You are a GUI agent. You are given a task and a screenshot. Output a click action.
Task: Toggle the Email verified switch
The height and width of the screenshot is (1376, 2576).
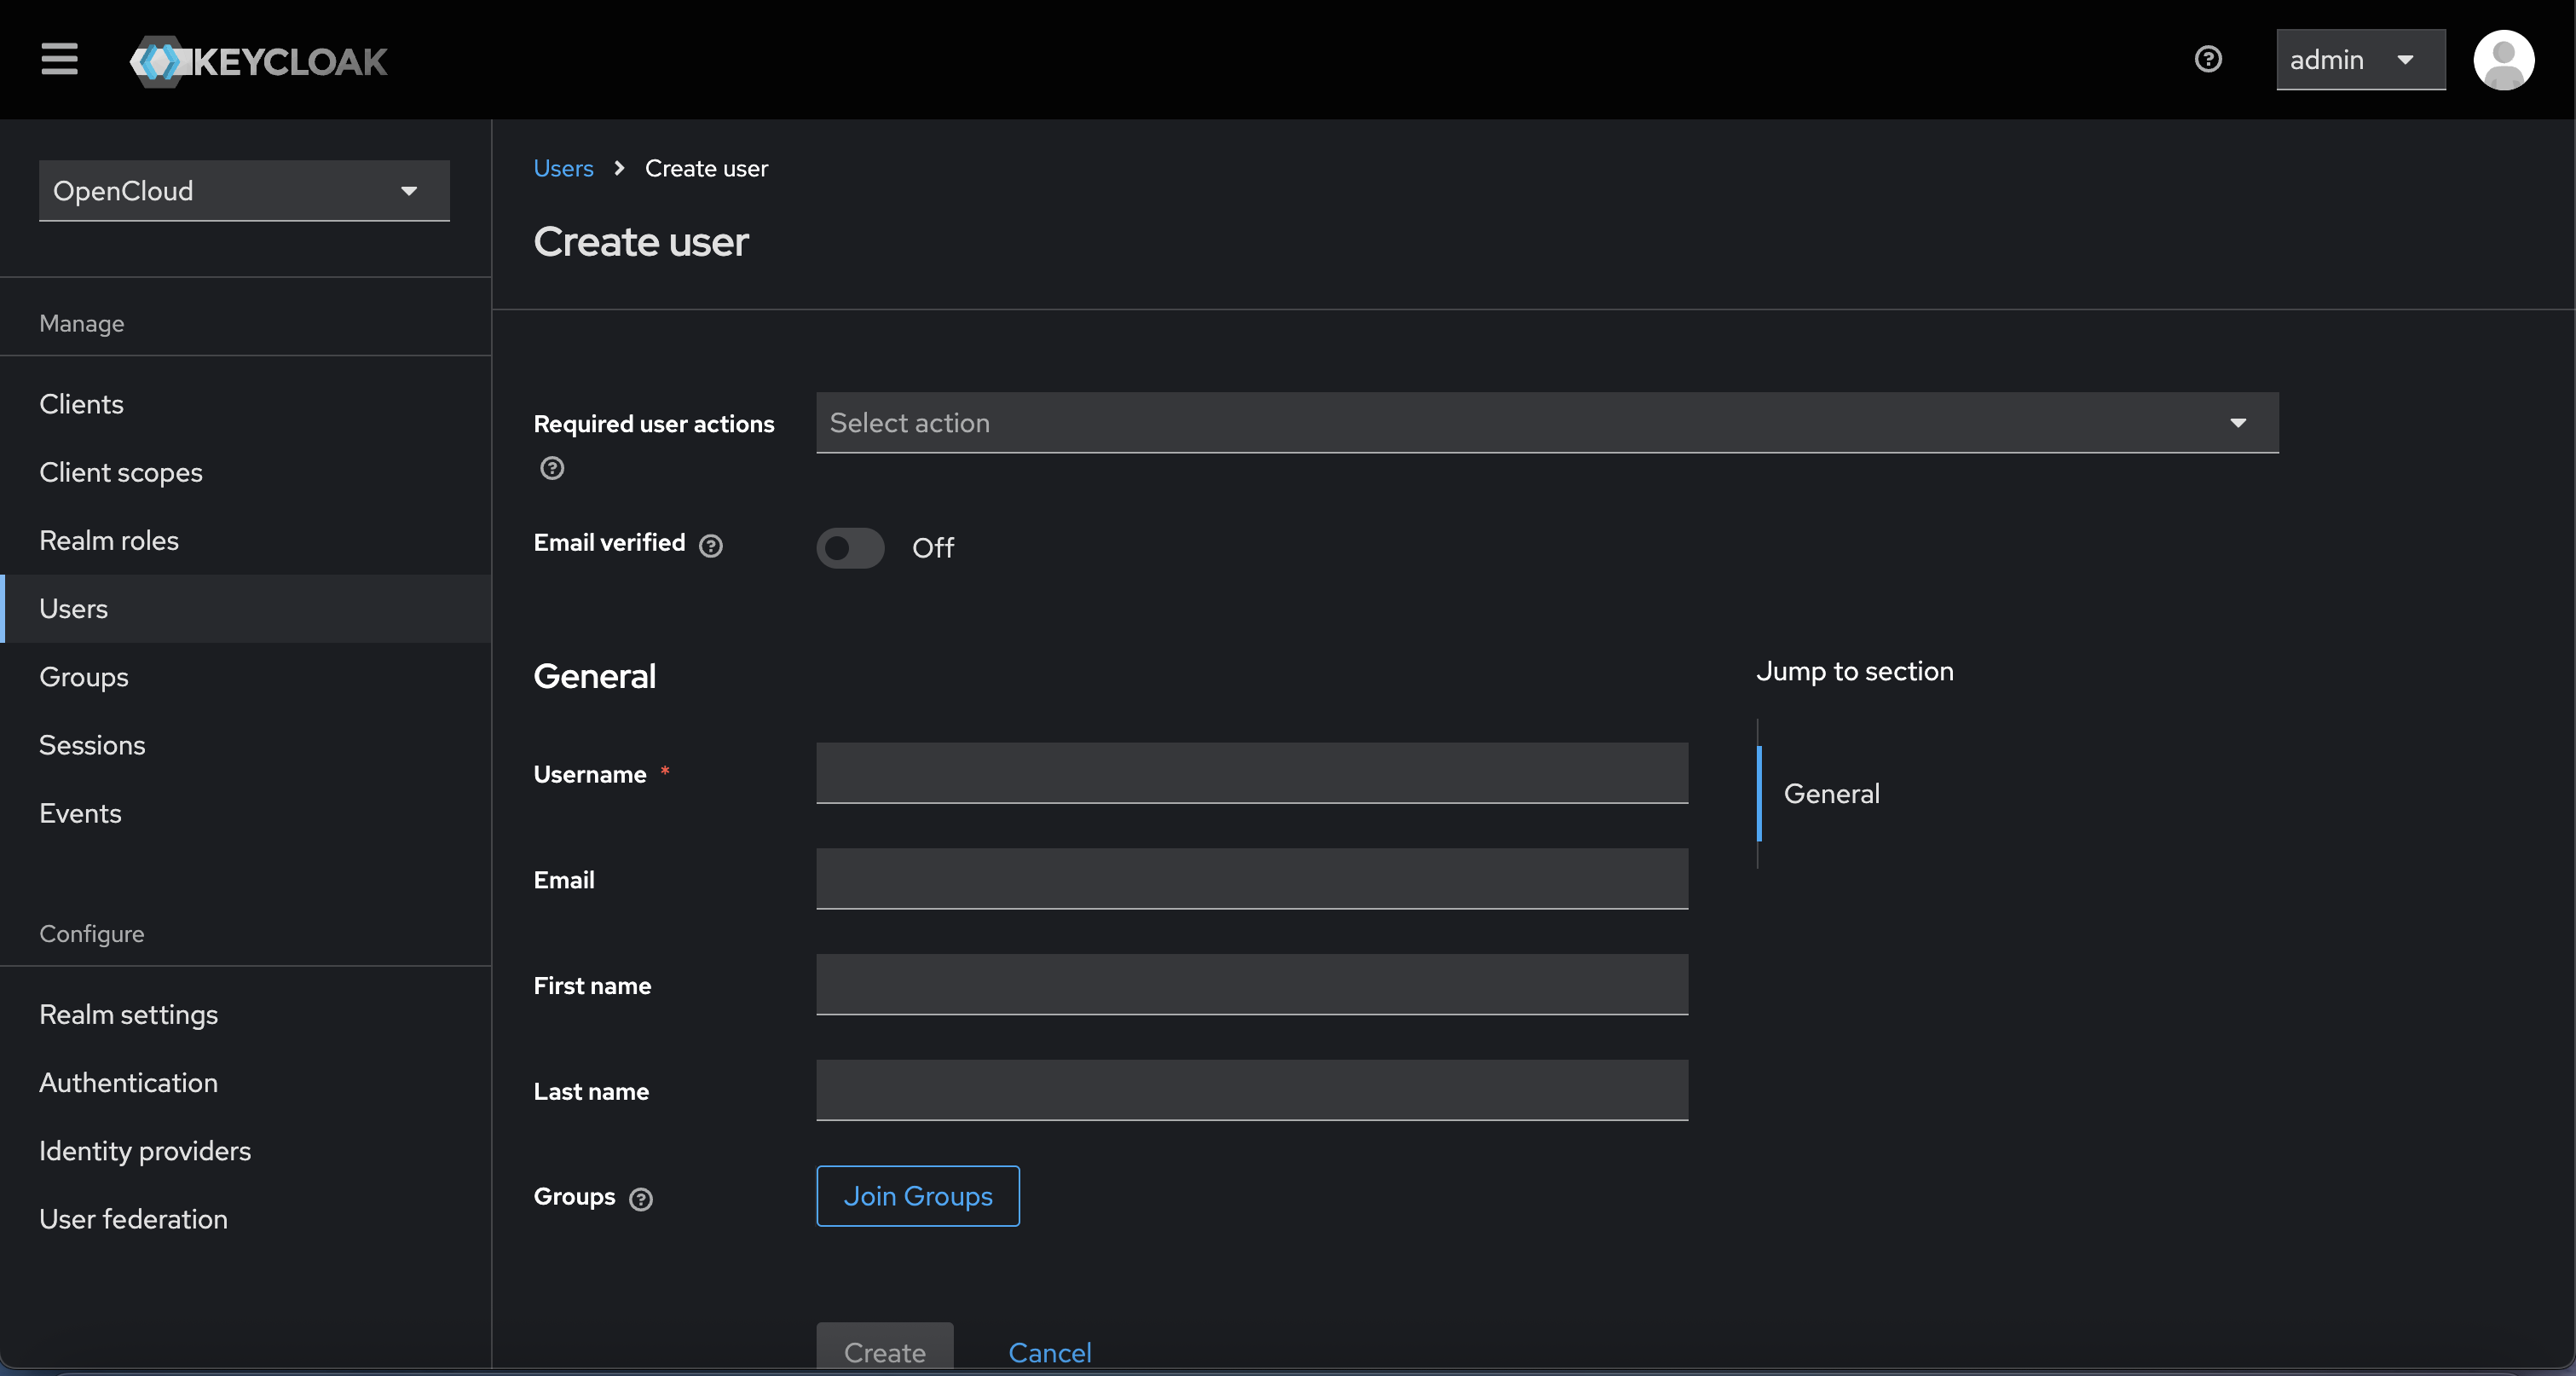coord(850,548)
